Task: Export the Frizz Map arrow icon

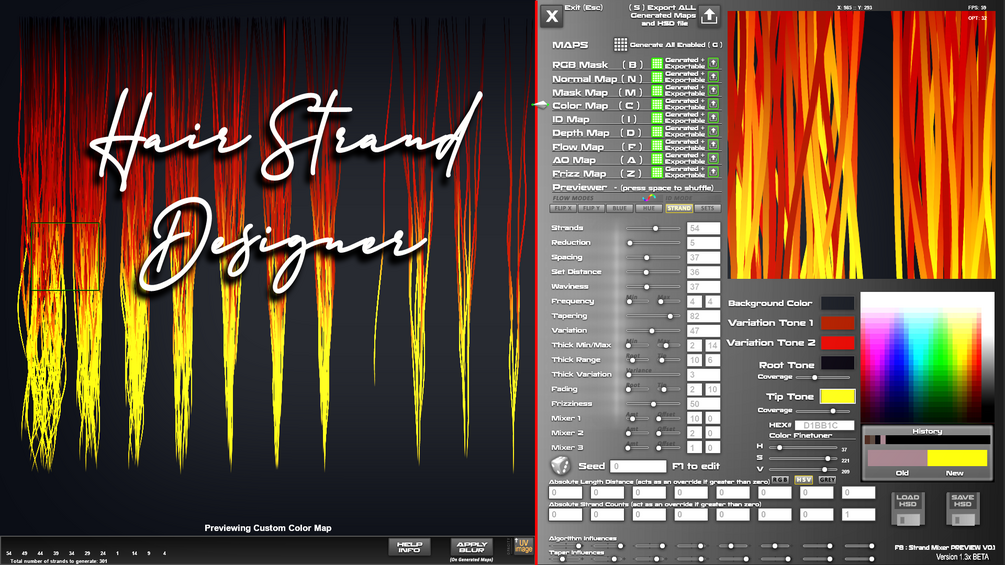Action: click(x=713, y=172)
